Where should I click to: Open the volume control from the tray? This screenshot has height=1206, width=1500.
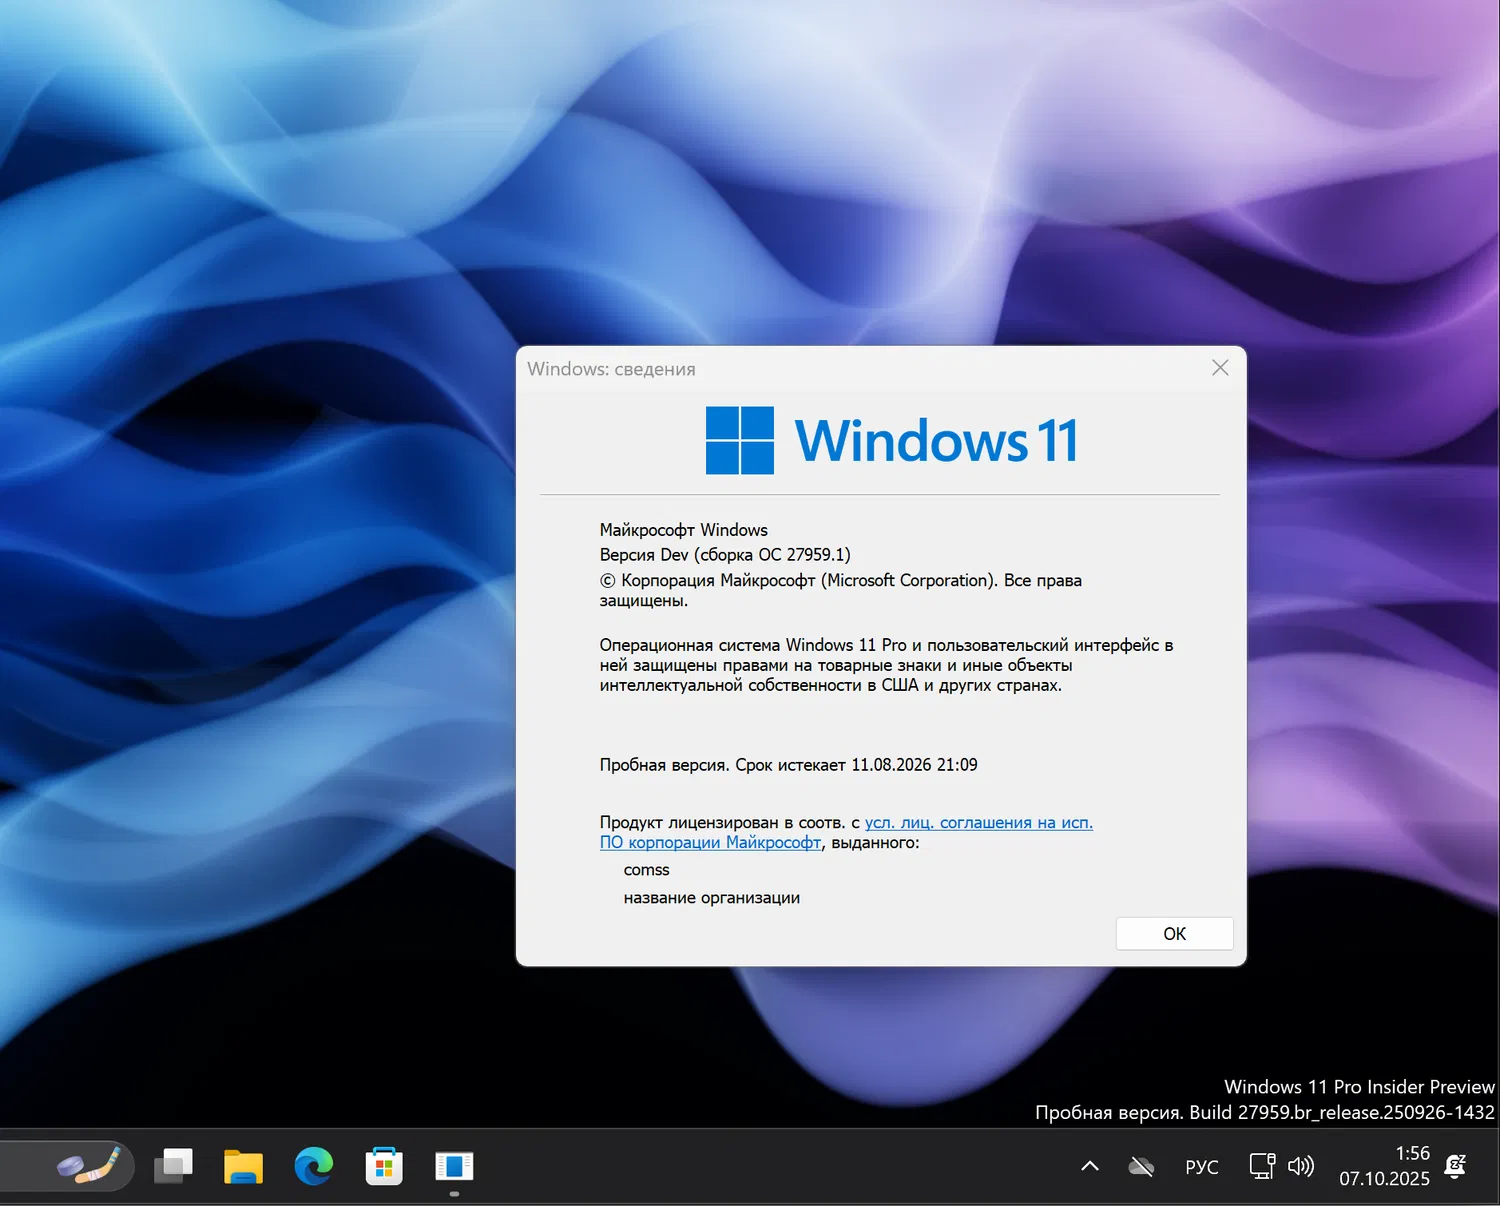coord(1300,1166)
